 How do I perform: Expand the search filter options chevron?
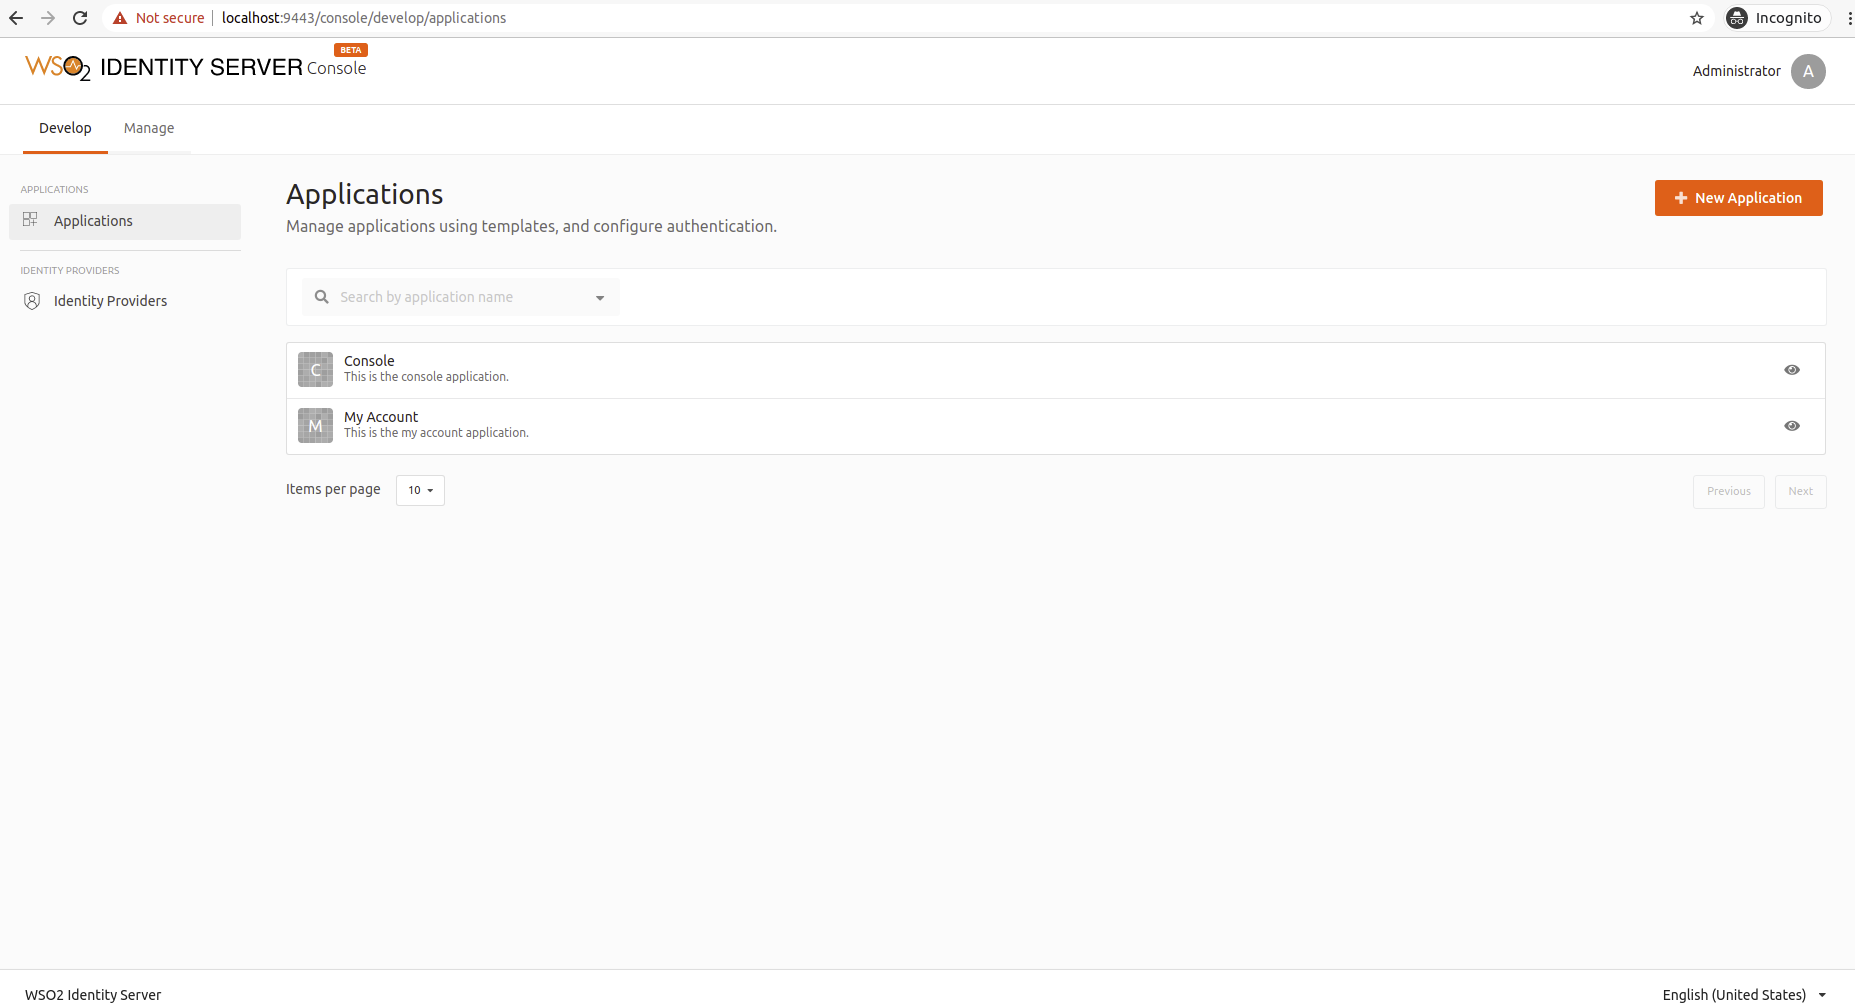[x=599, y=297]
